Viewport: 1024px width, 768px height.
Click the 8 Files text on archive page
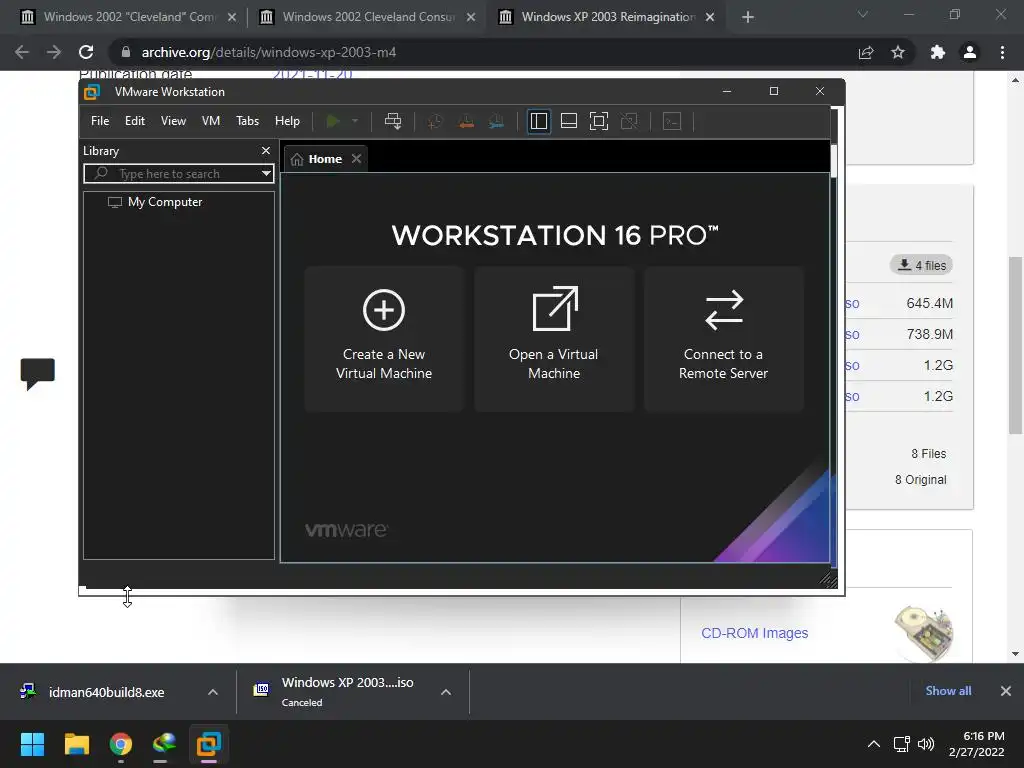[x=929, y=453]
